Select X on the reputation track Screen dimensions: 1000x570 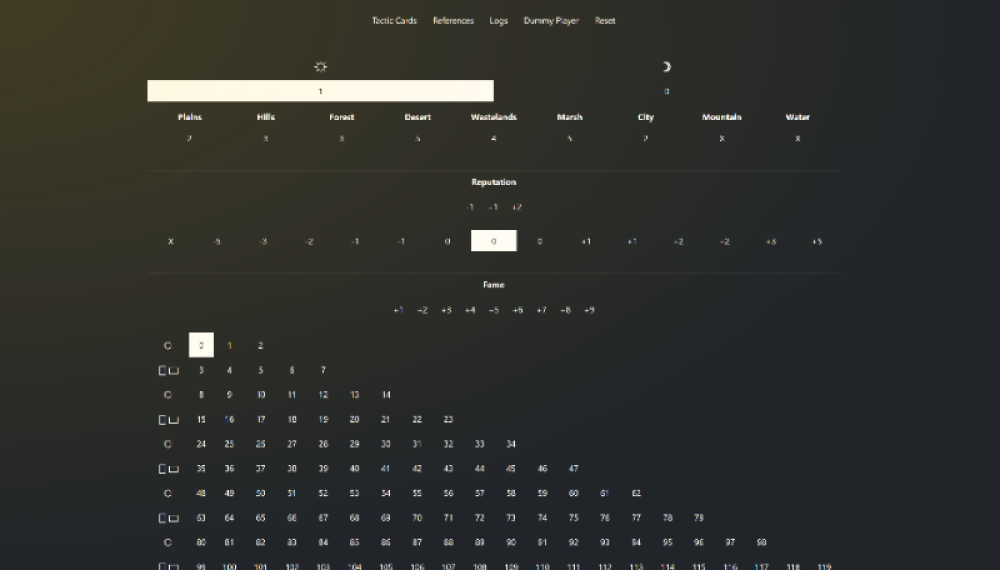[171, 242]
